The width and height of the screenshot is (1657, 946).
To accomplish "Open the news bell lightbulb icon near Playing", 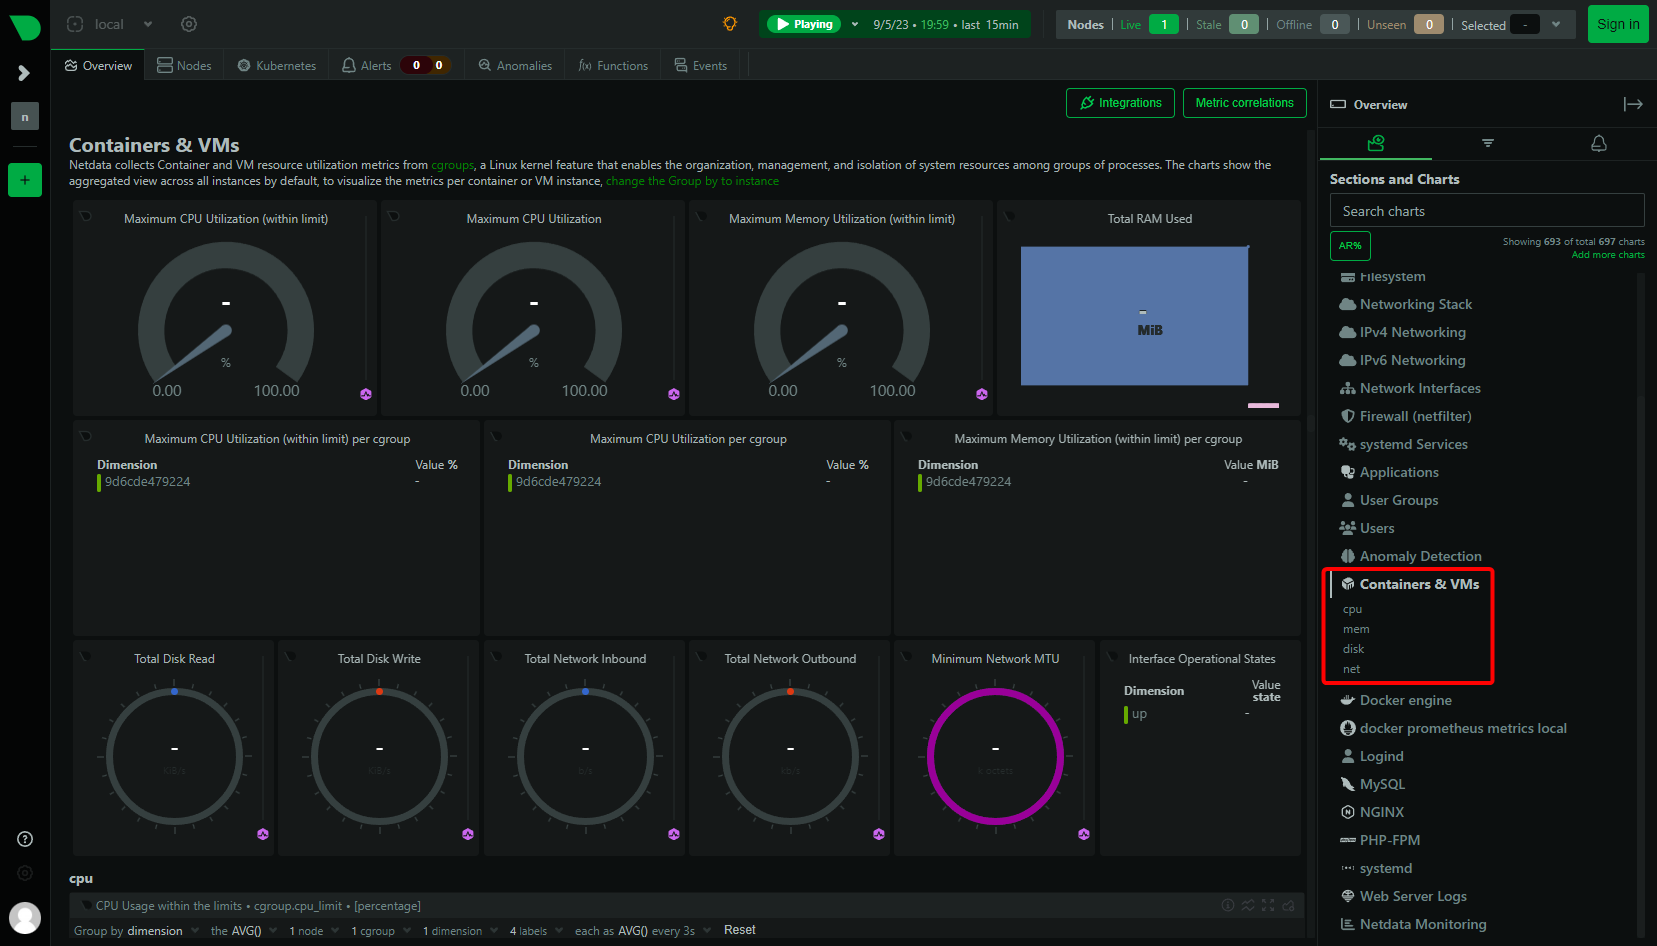I will pos(729,23).
